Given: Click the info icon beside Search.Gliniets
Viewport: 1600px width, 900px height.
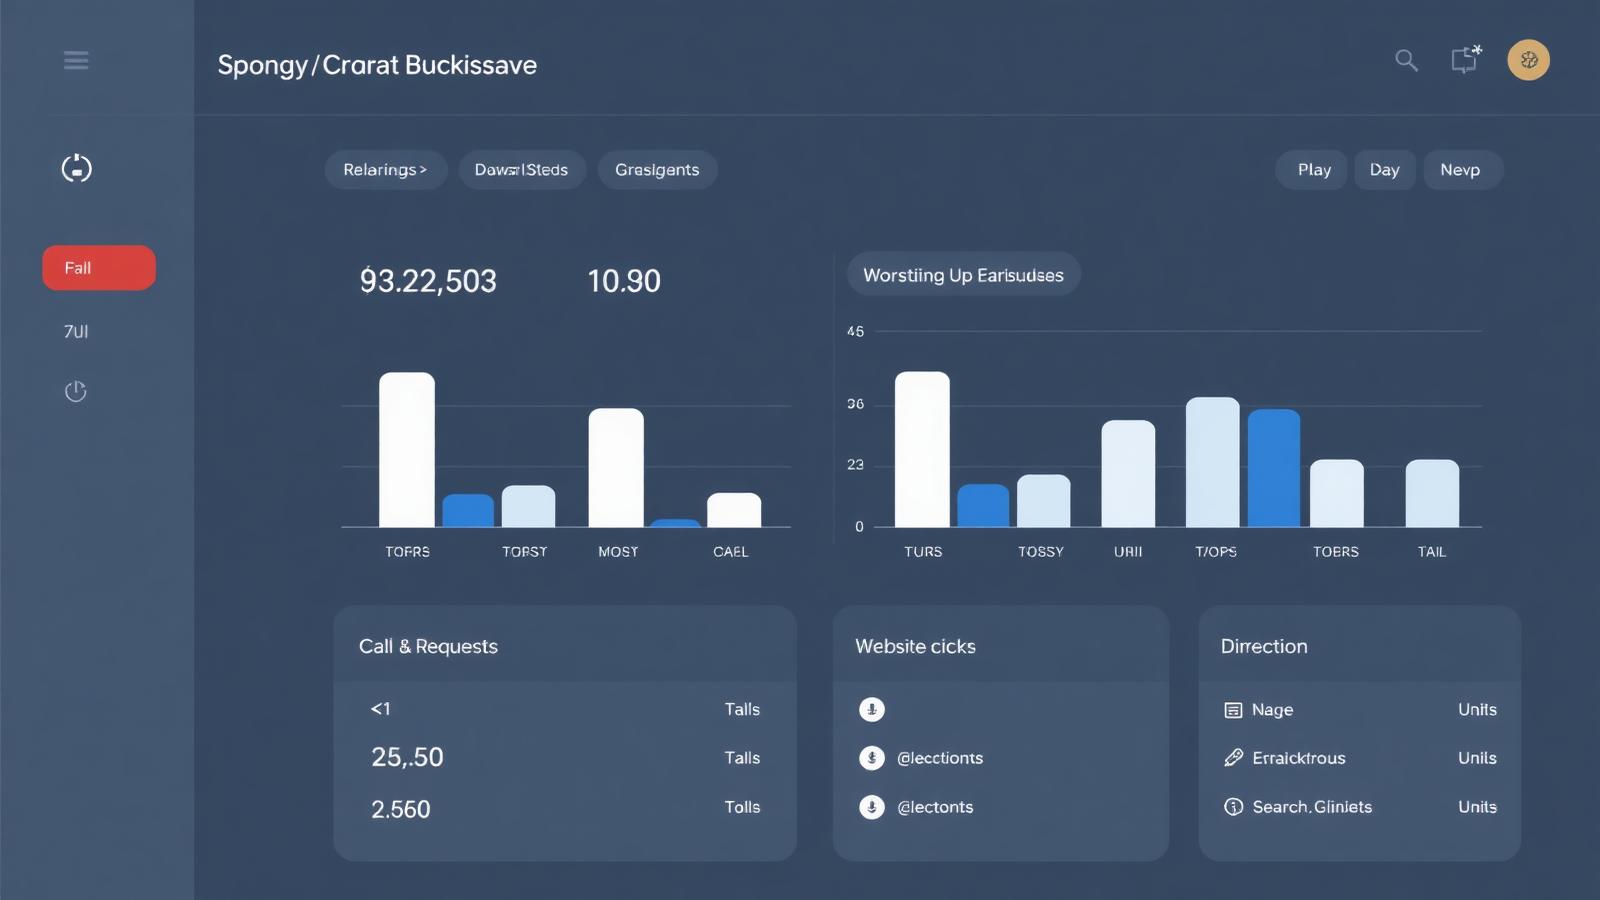Looking at the screenshot, I should (x=1233, y=807).
